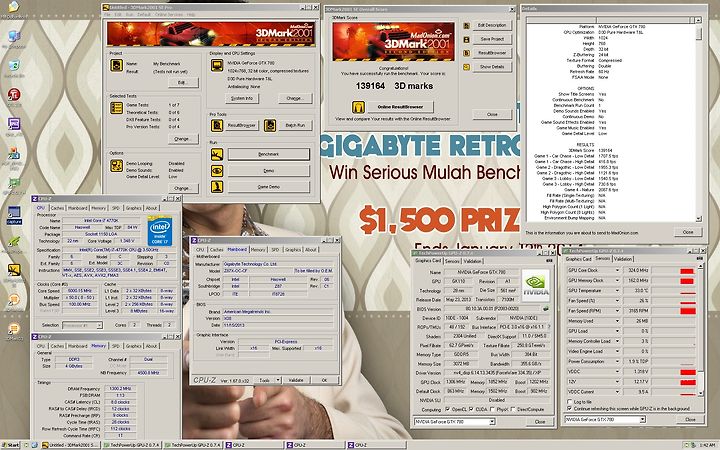720x450 pixels.
Task: Open the Graphics tab in CPU-Z Memory window
Action: (134, 346)
